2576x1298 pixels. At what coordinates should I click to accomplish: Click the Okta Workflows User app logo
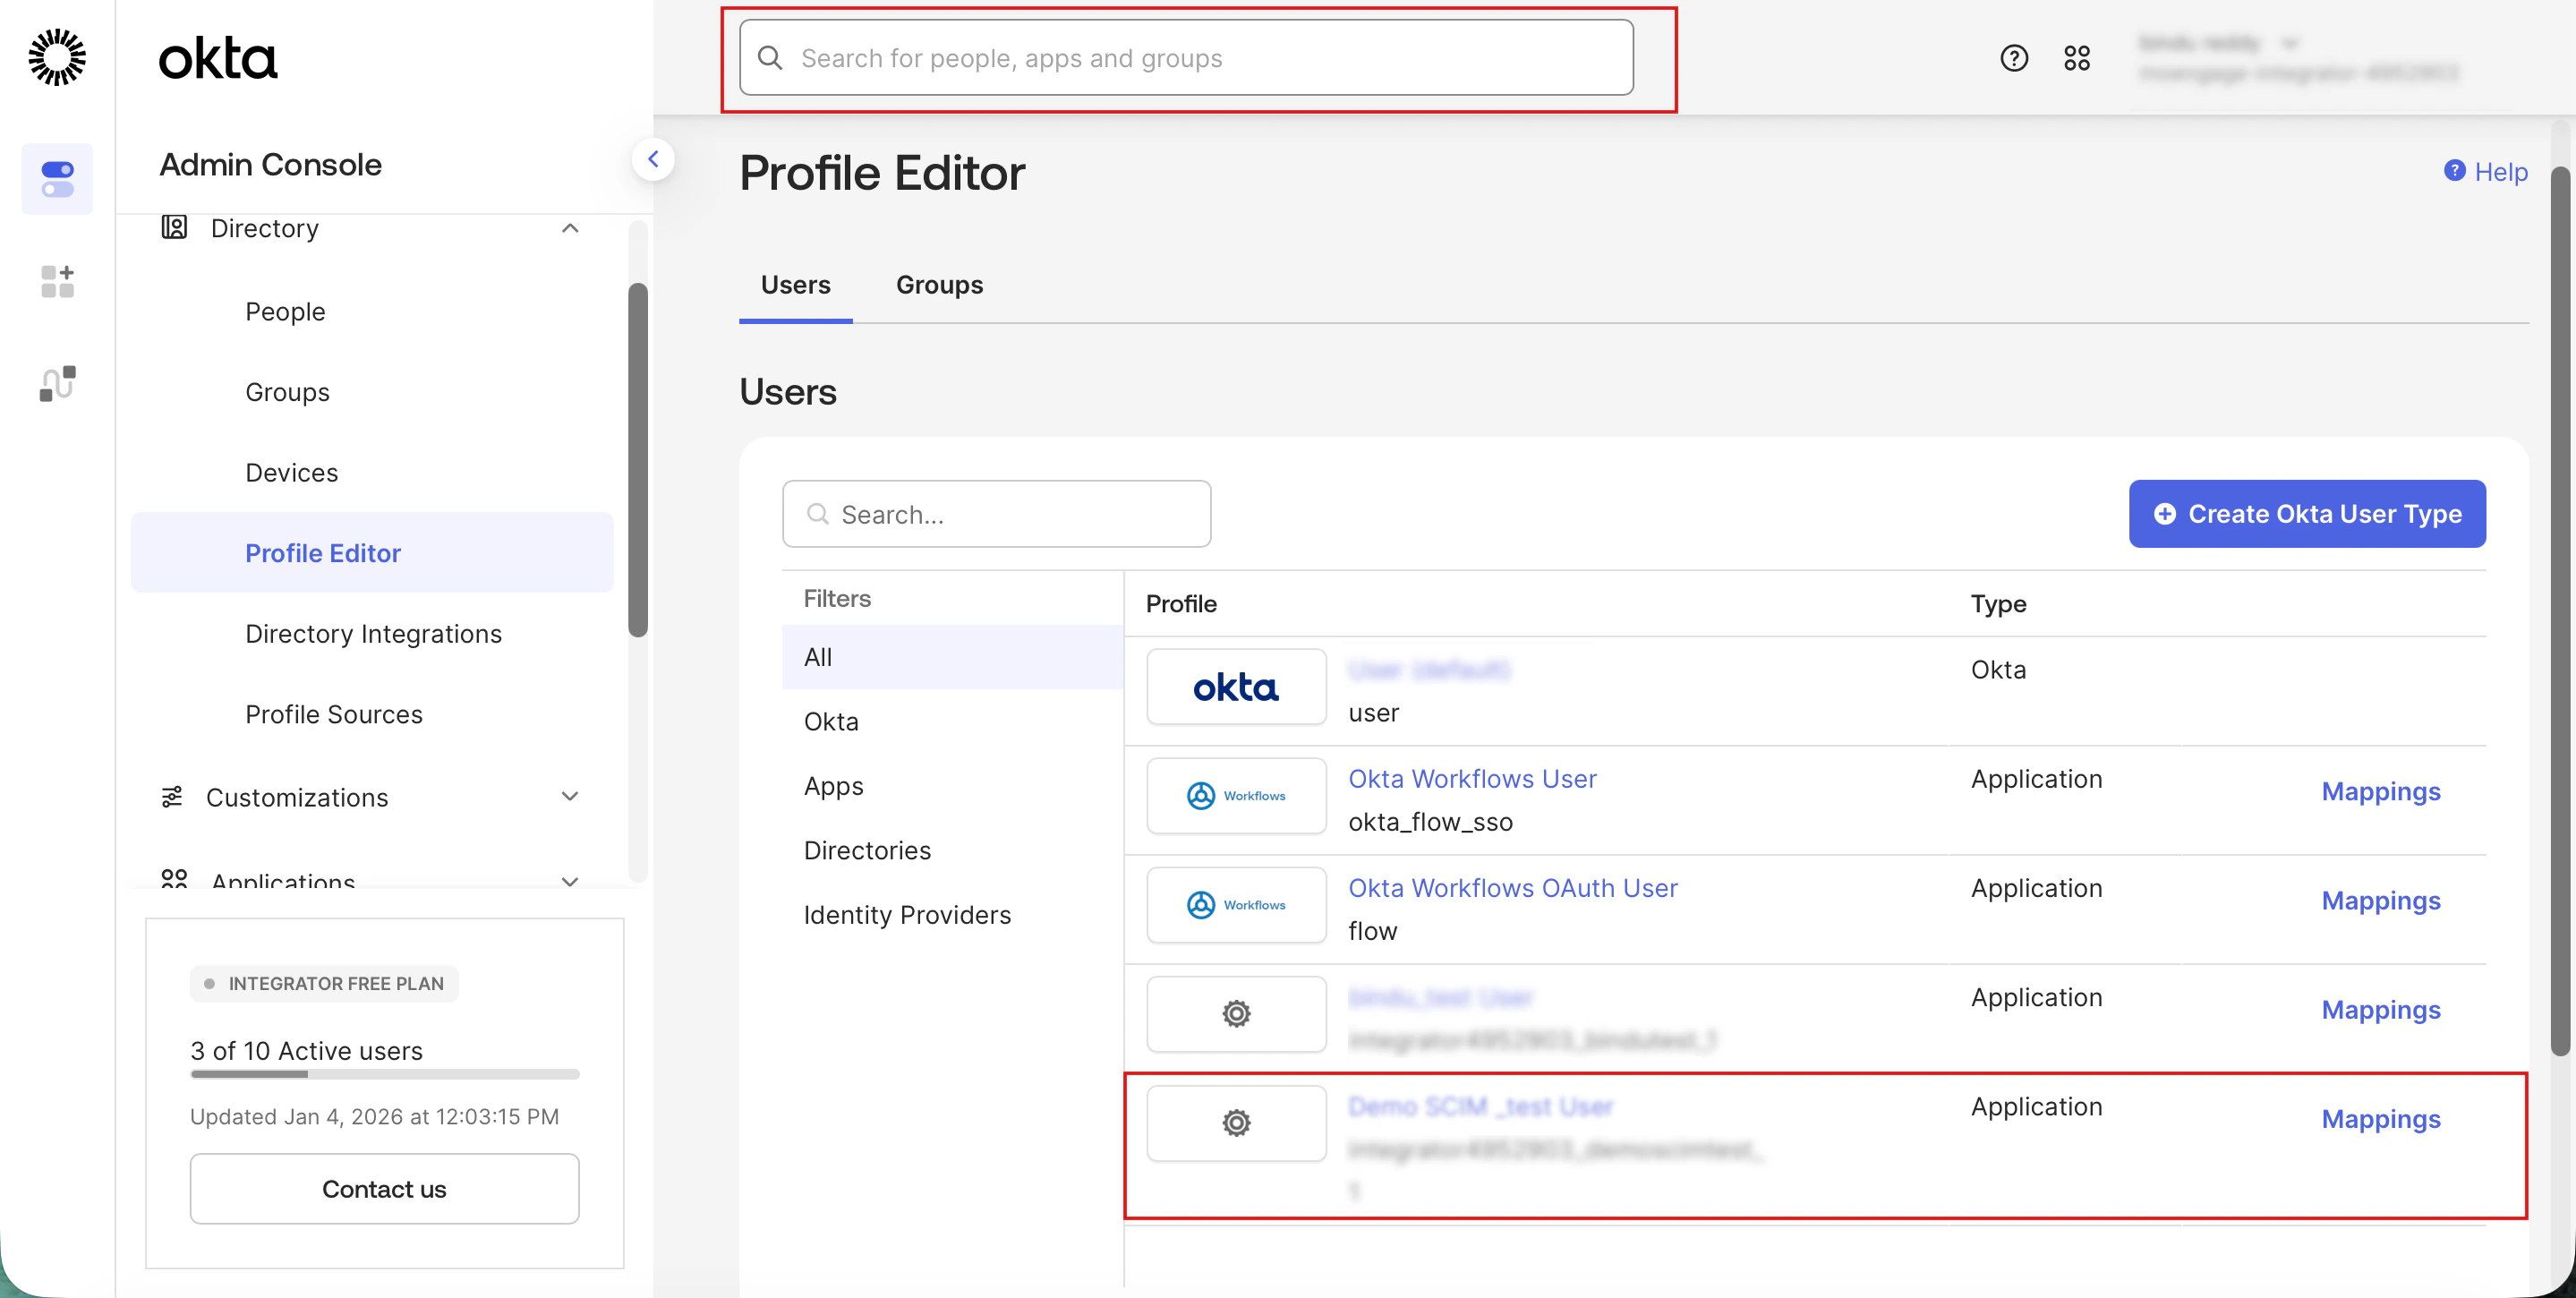(1235, 795)
